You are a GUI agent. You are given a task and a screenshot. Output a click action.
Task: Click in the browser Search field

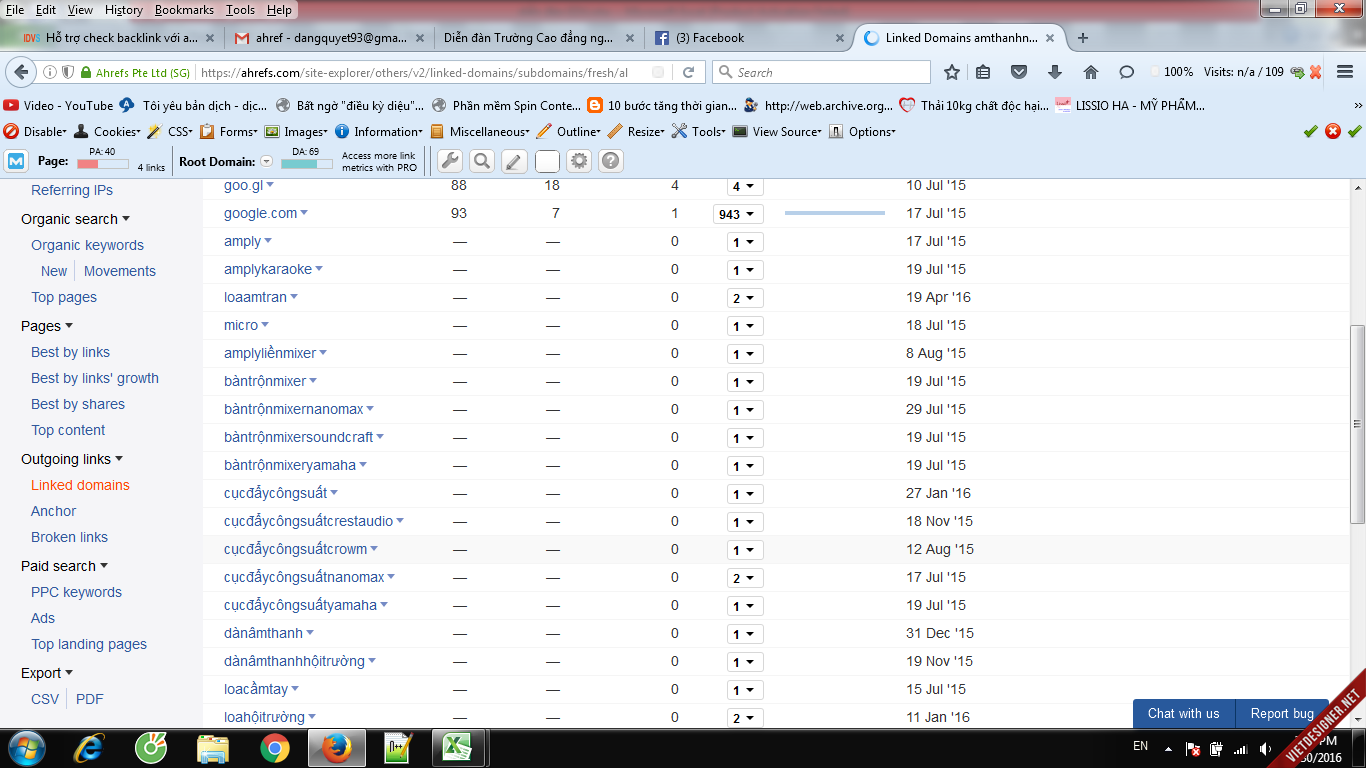(x=821, y=72)
